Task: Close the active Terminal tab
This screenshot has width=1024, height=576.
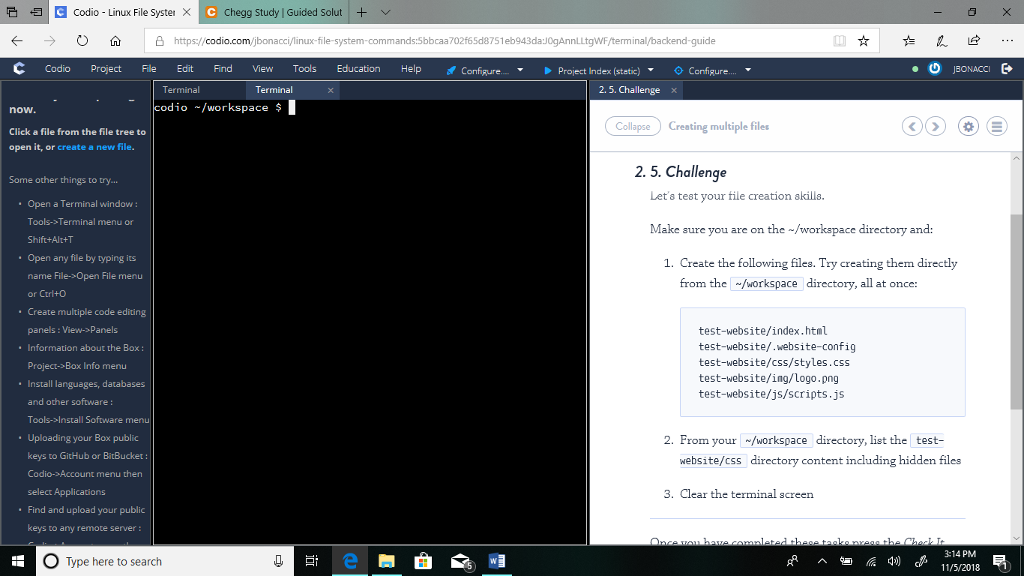Action: pyautogui.click(x=330, y=90)
